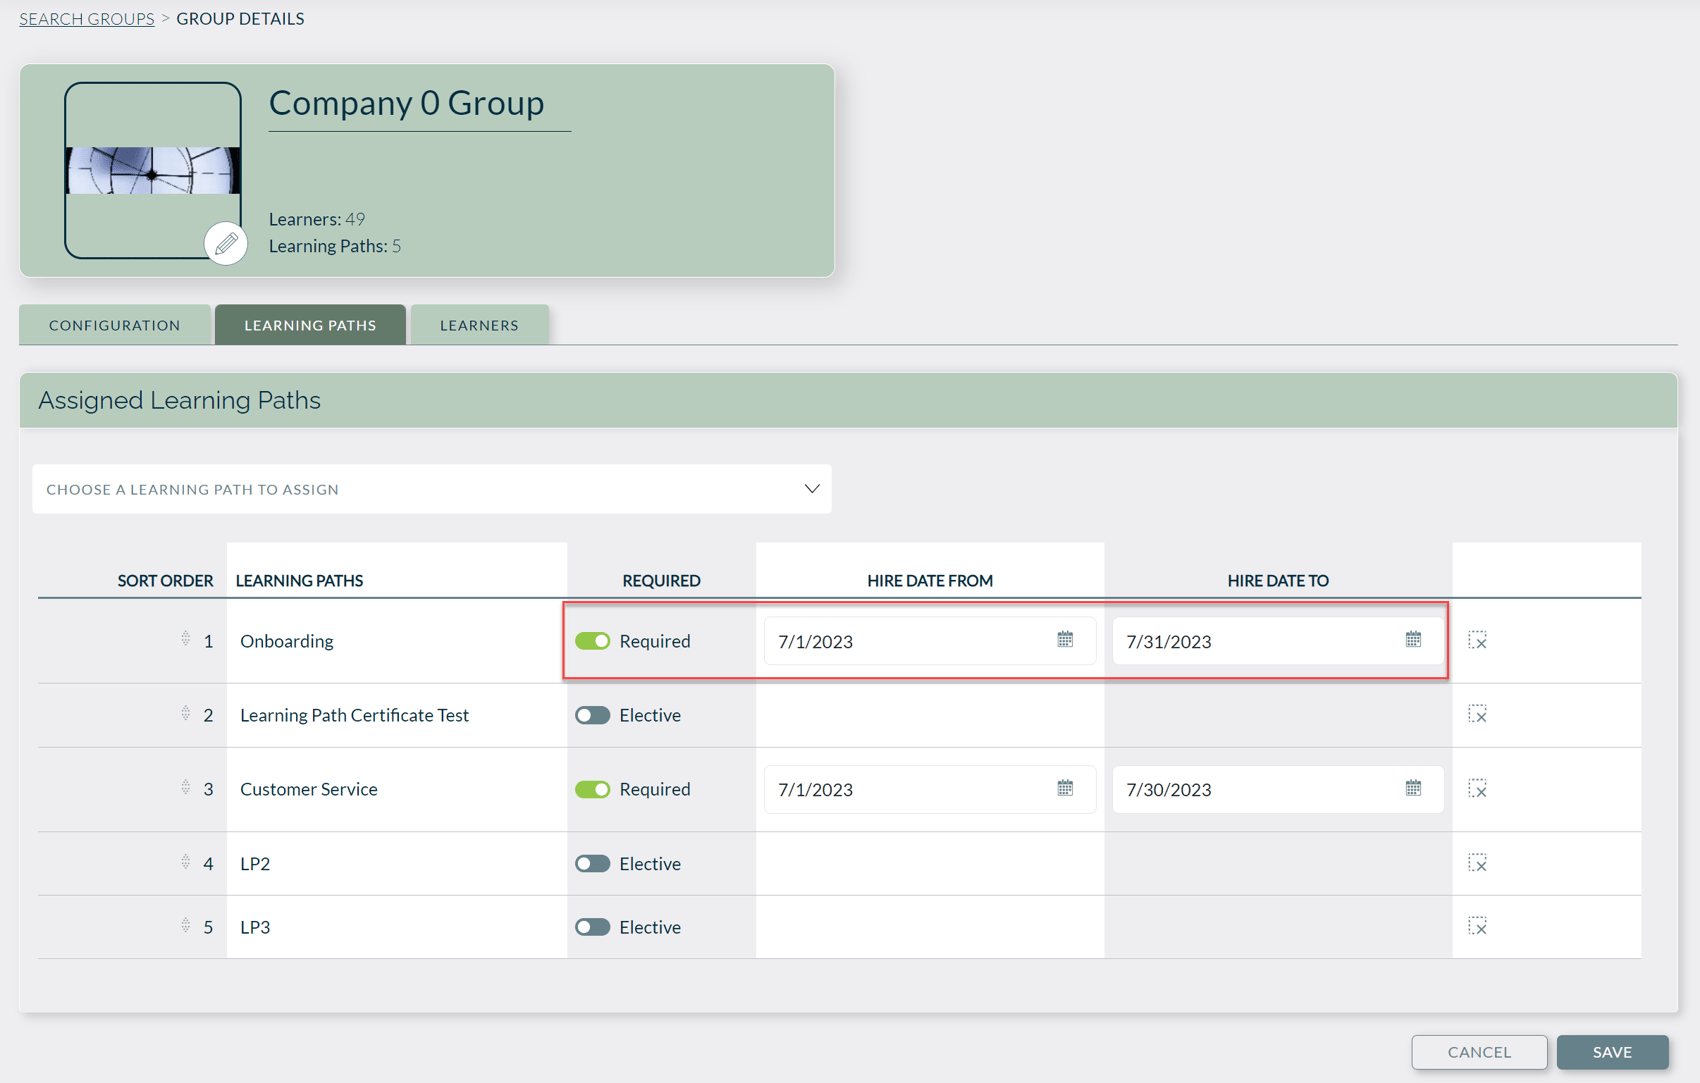The image size is (1700, 1083).
Task: Toggle Elective switch for Learning Path Certificate Test
Action: tap(592, 715)
